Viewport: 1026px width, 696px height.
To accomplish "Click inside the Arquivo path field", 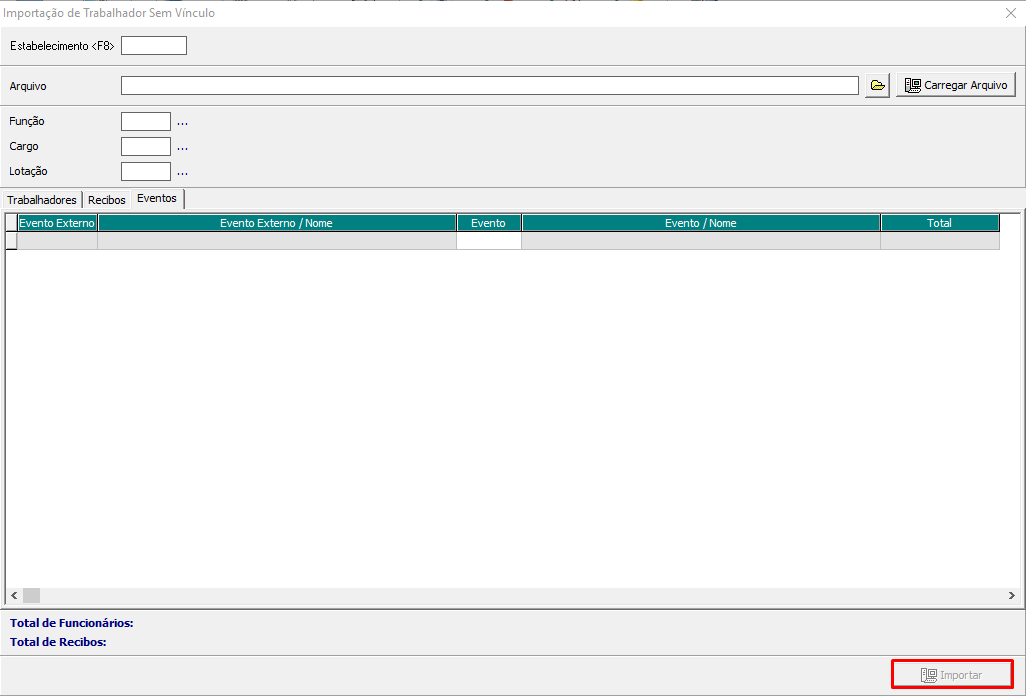I will tap(489, 86).
